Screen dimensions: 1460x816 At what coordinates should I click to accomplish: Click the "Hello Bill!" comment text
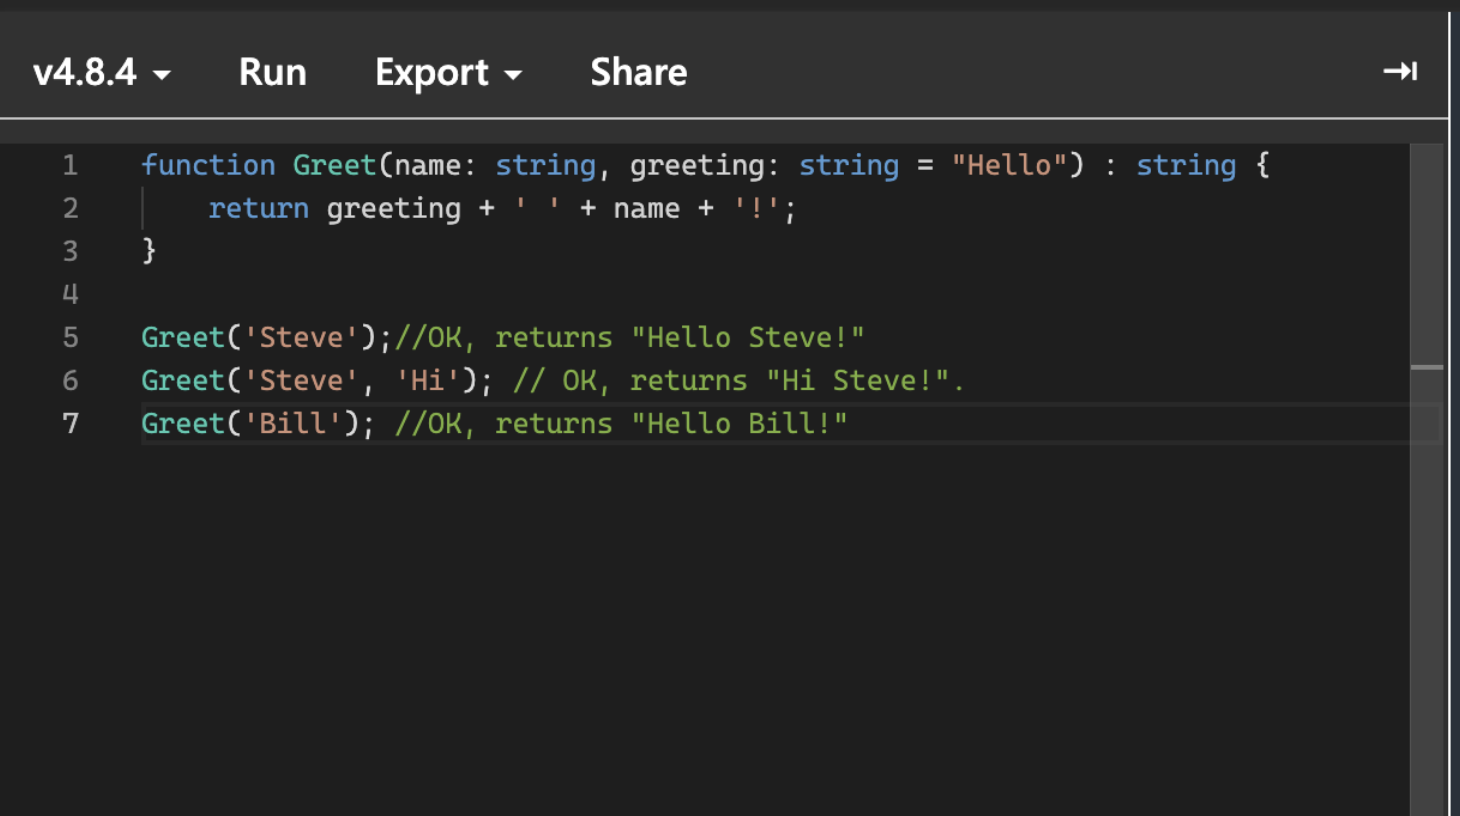[x=739, y=423]
